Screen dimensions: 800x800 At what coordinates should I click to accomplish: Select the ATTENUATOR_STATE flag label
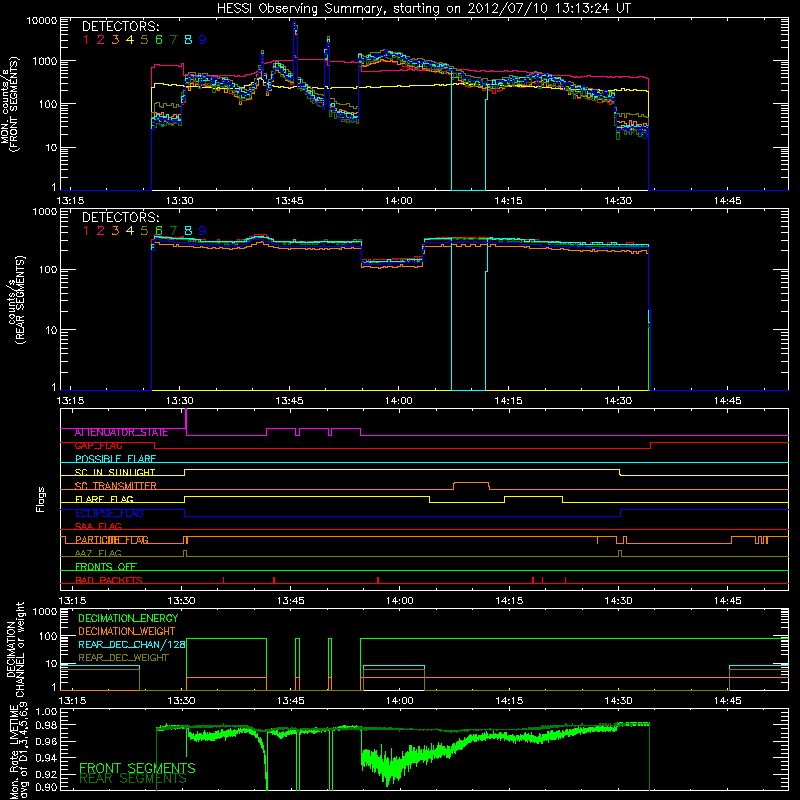coord(121,433)
